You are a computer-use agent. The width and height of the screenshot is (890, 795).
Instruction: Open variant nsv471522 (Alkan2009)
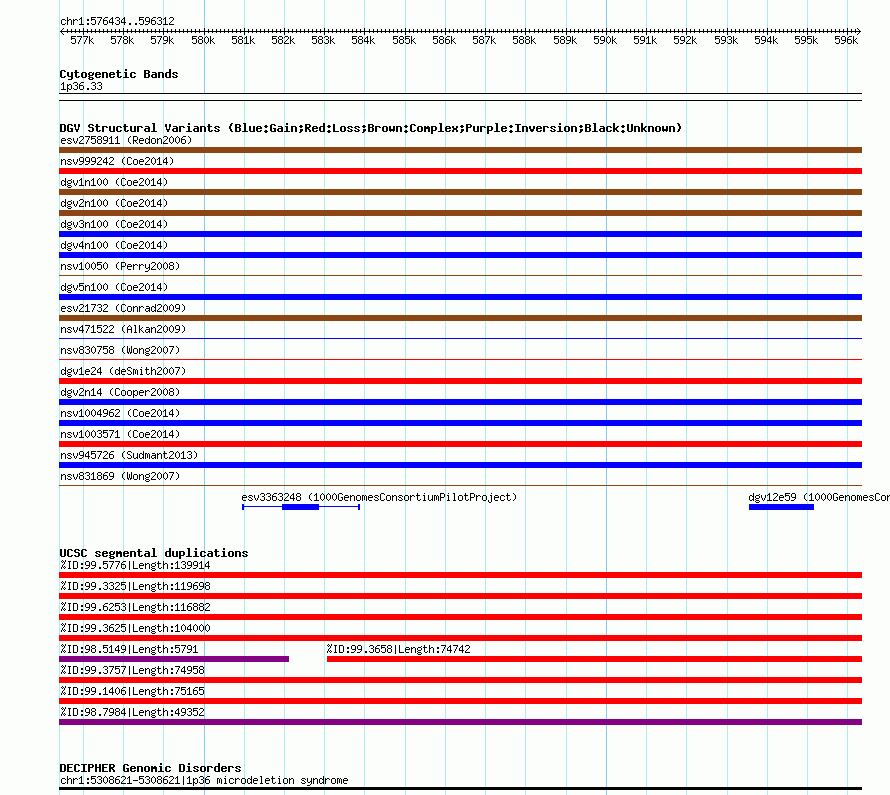tap(123, 329)
